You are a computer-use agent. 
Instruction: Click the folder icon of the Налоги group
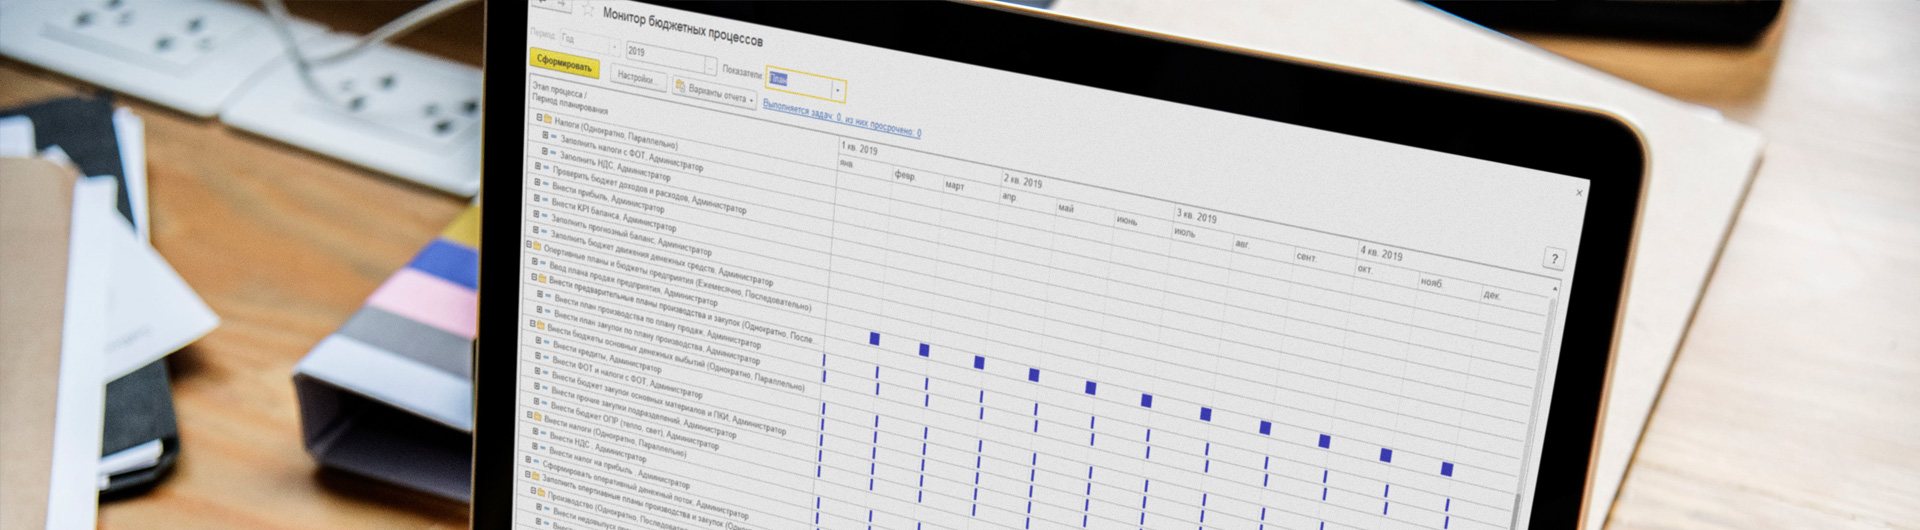coord(547,120)
